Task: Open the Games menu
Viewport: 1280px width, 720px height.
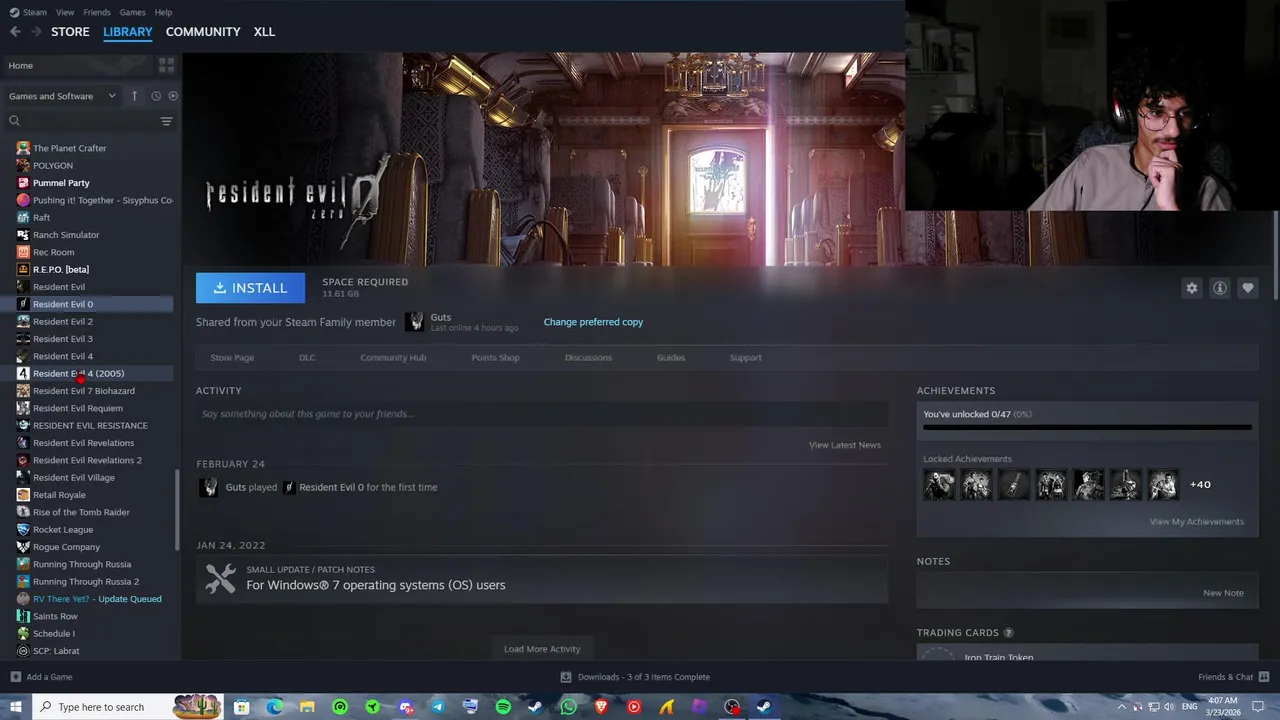Action: pos(132,12)
